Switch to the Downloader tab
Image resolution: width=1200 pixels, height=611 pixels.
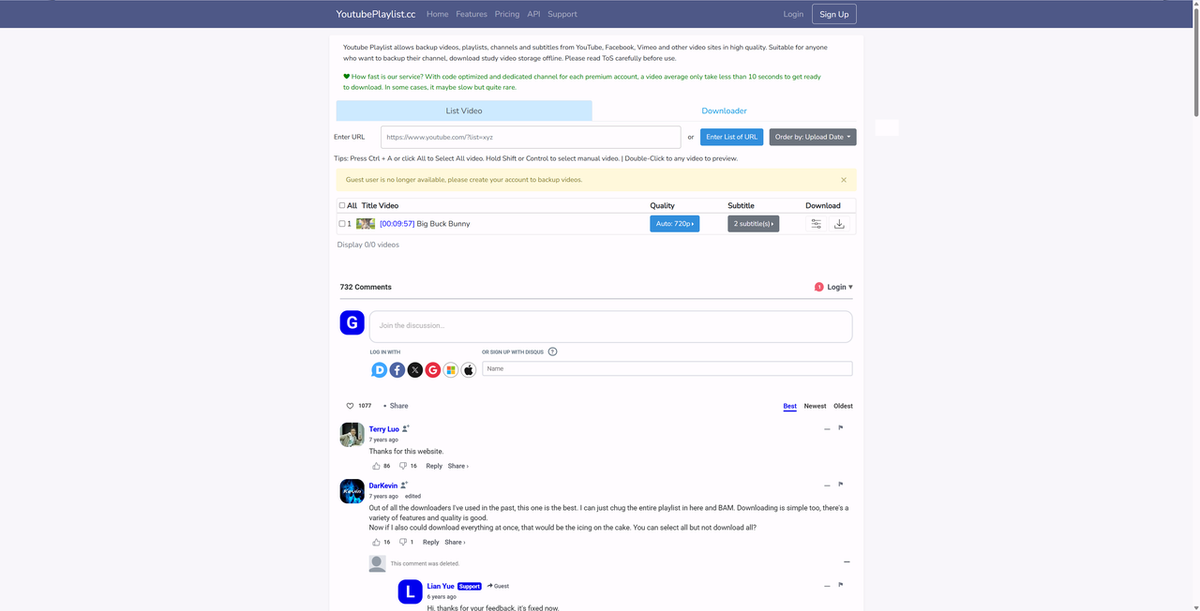click(x=724, y=111)
